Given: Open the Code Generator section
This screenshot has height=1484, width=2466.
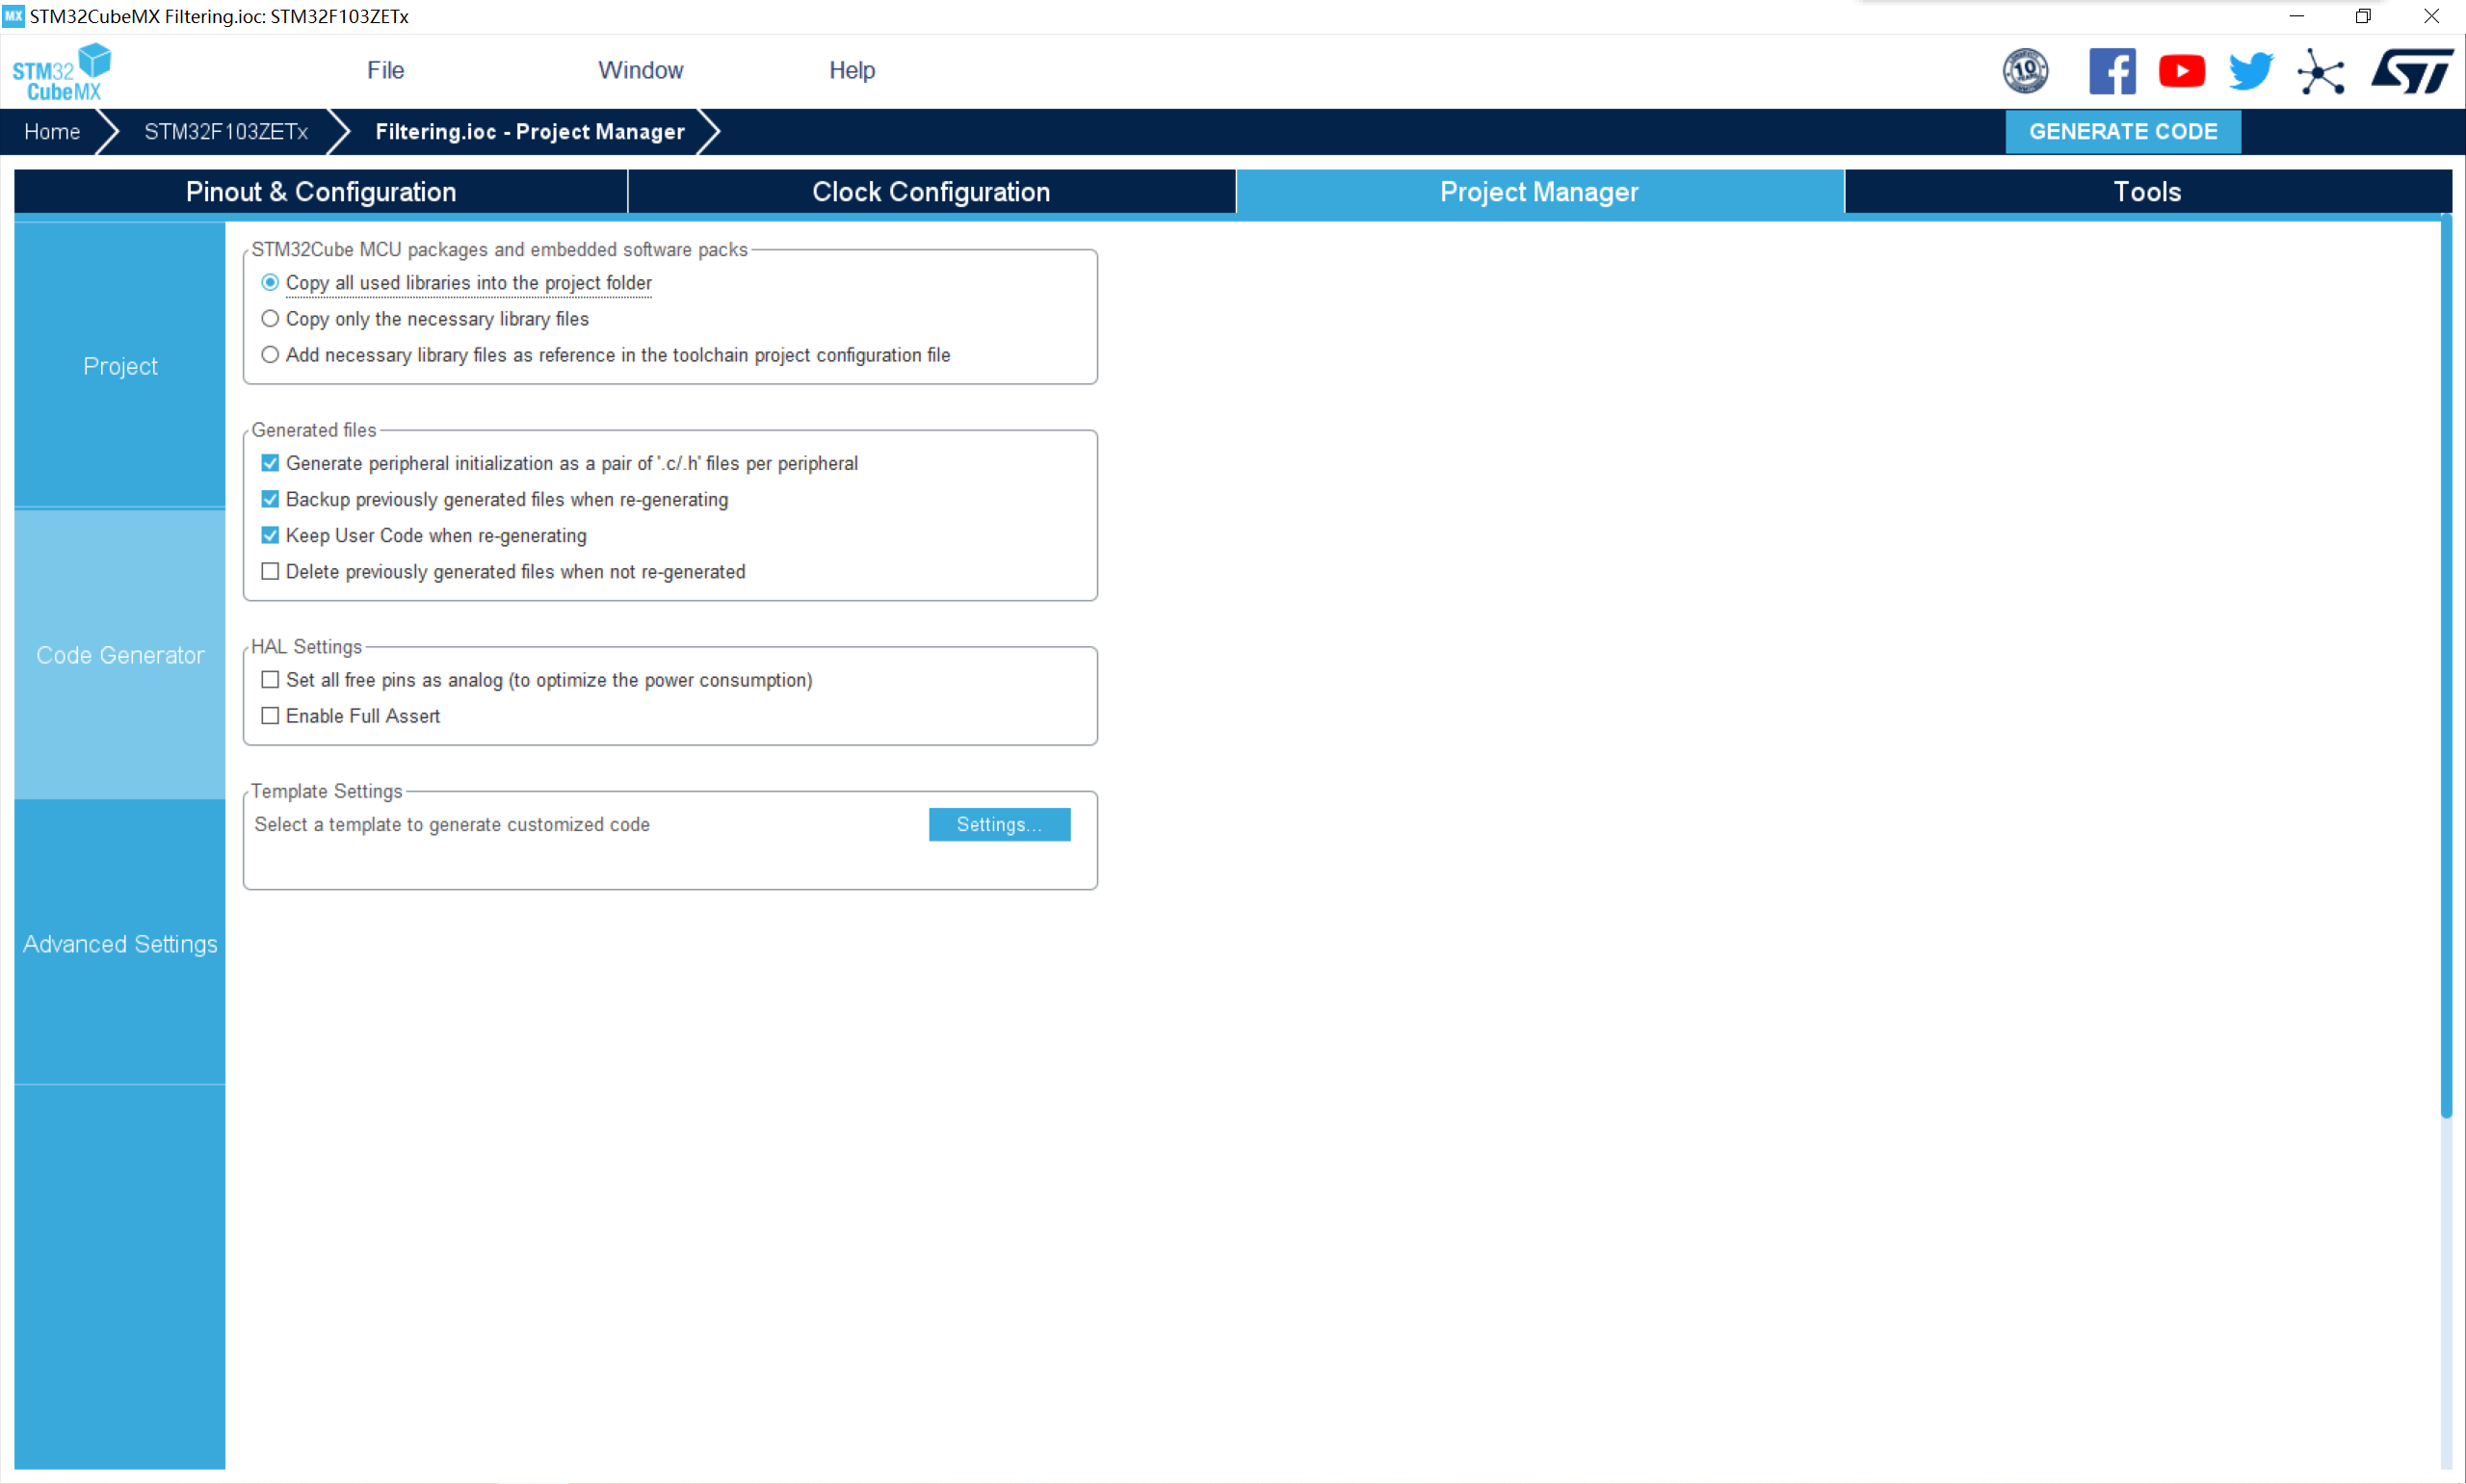Looking at the screenshot, I should [118, 653].
